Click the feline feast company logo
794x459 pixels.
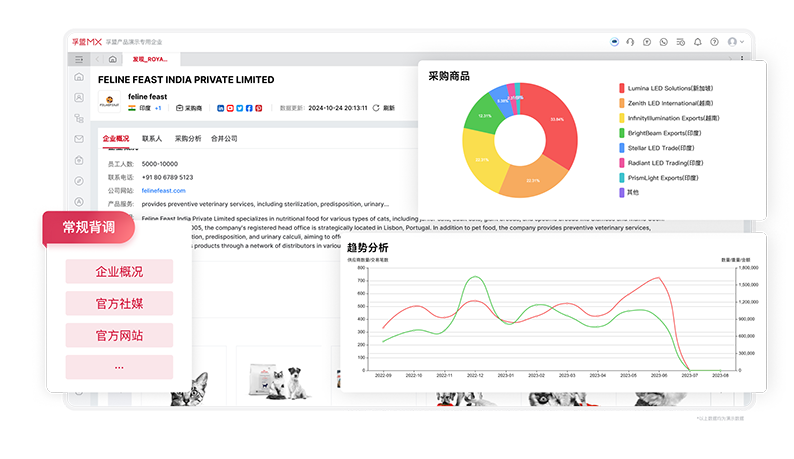(109, 101)
